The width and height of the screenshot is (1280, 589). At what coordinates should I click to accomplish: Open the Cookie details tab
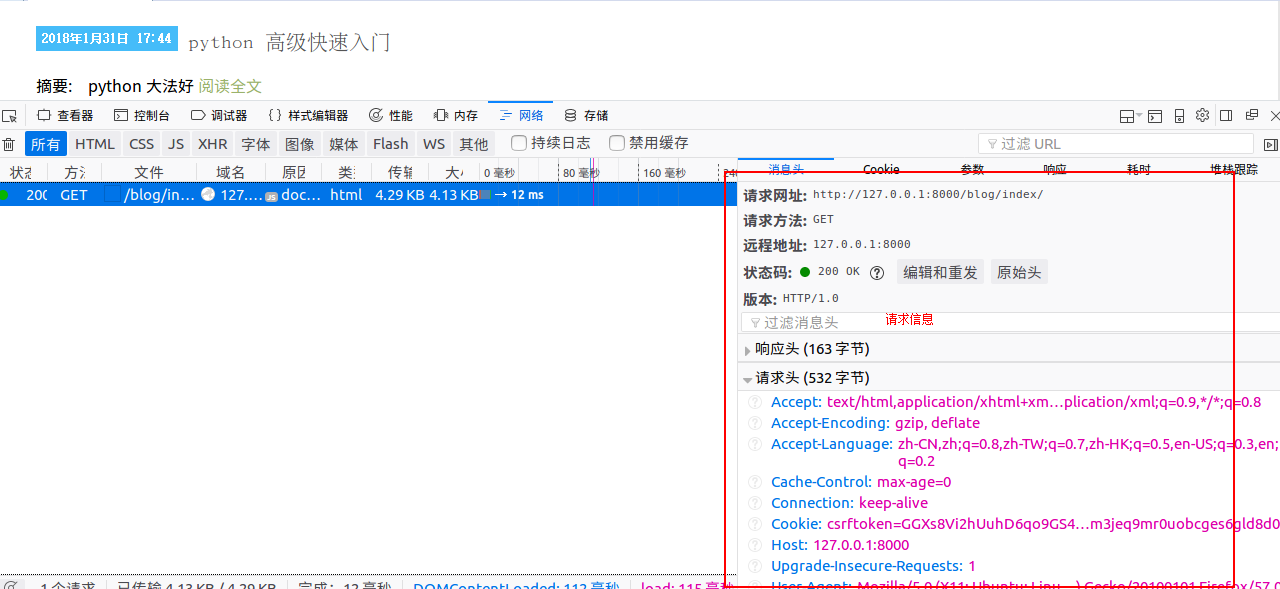881,169
